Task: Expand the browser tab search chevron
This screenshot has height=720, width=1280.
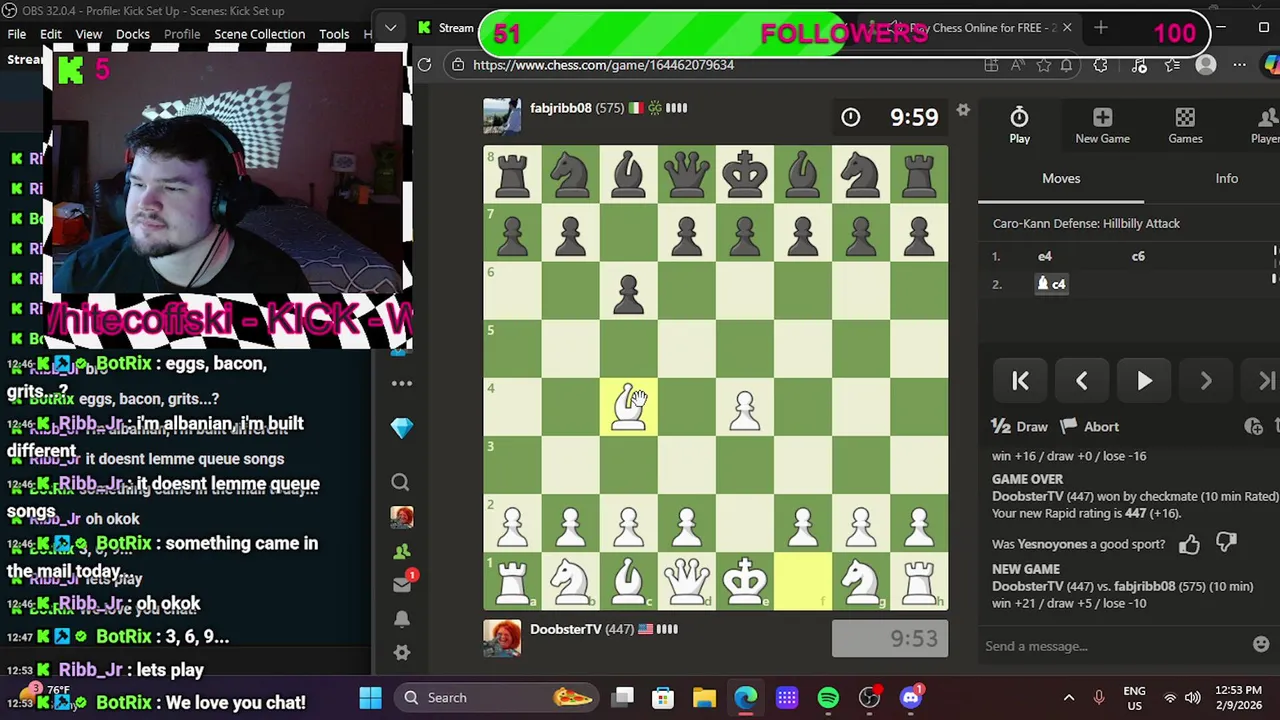Action: click(x=390, y=28)
